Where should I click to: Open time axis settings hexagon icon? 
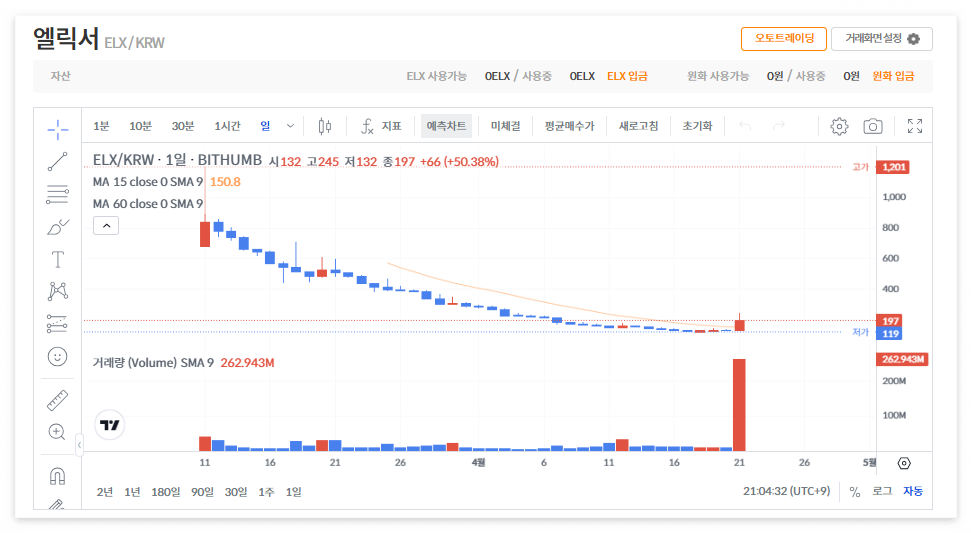click(904, 464)
